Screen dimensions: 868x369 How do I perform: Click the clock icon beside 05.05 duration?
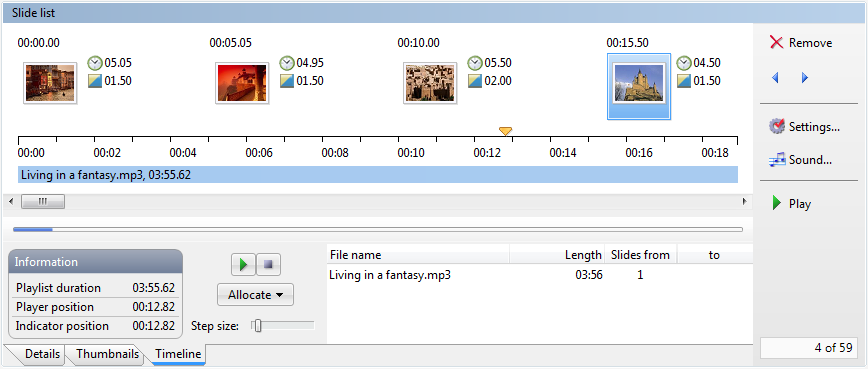tap(95, 63)
